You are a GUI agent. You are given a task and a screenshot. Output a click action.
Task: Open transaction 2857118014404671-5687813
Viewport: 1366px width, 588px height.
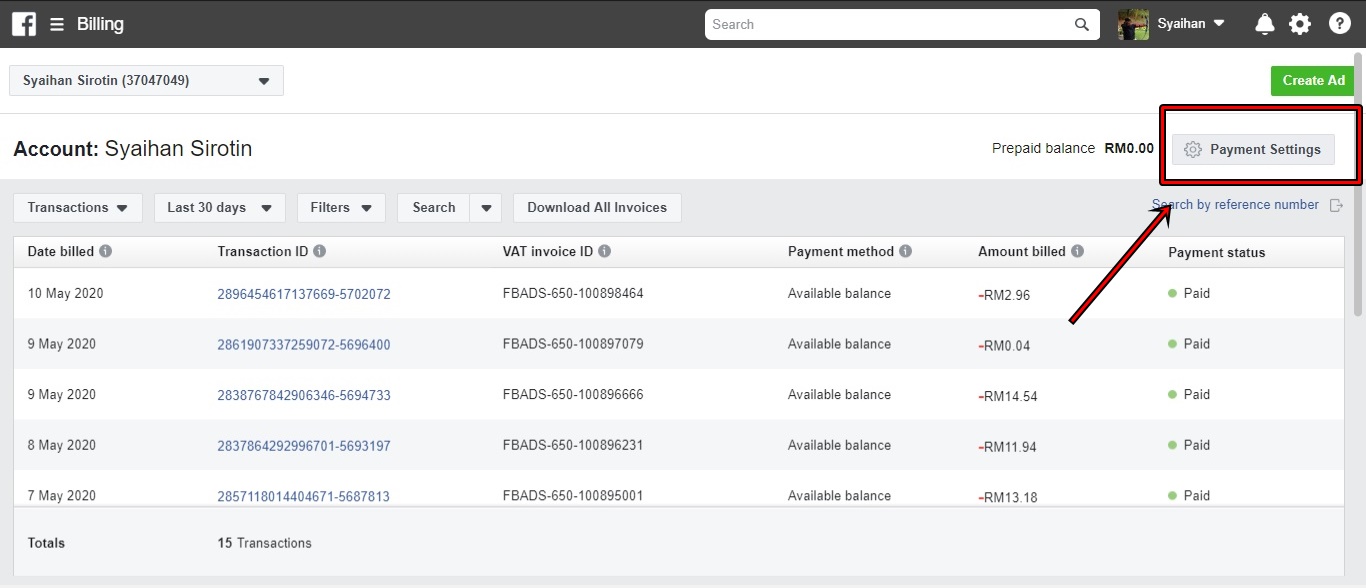tap(304, 496)
